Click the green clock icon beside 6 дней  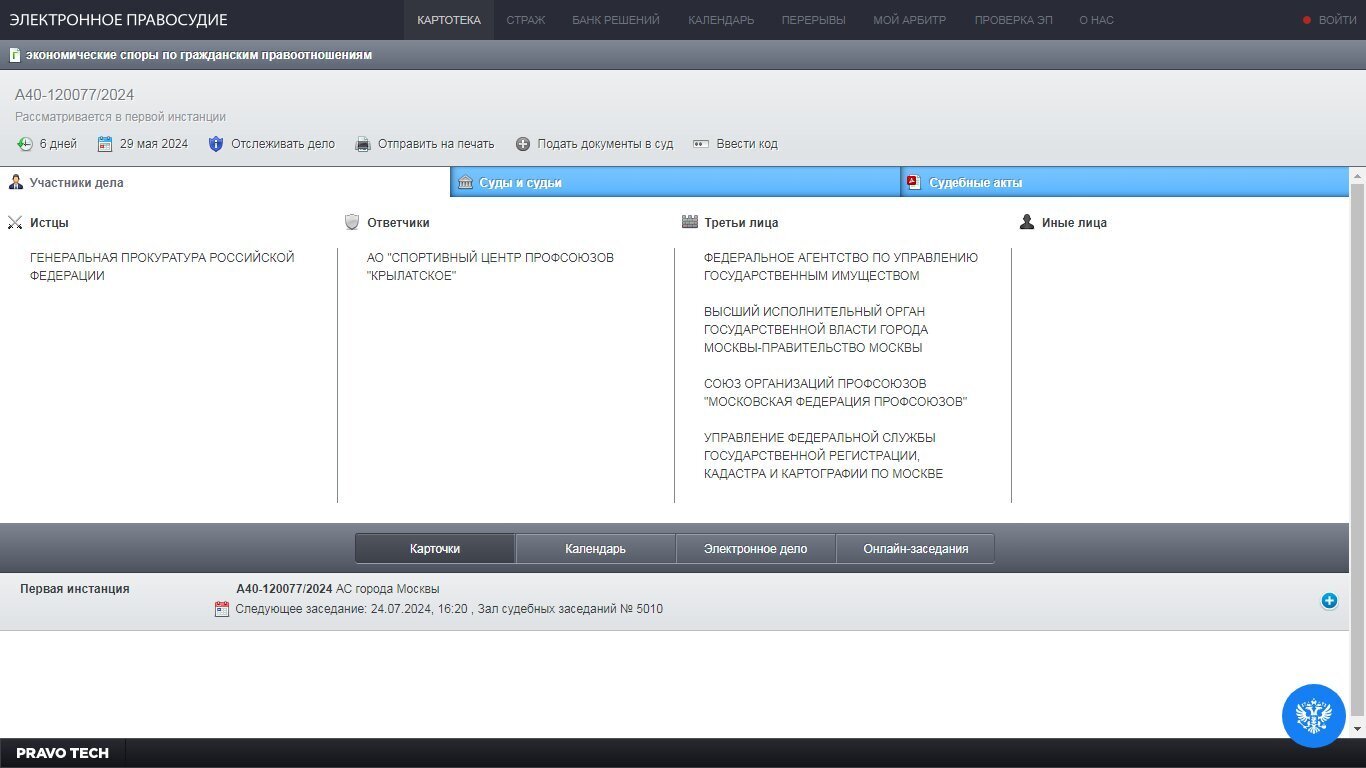coord(25,144)
